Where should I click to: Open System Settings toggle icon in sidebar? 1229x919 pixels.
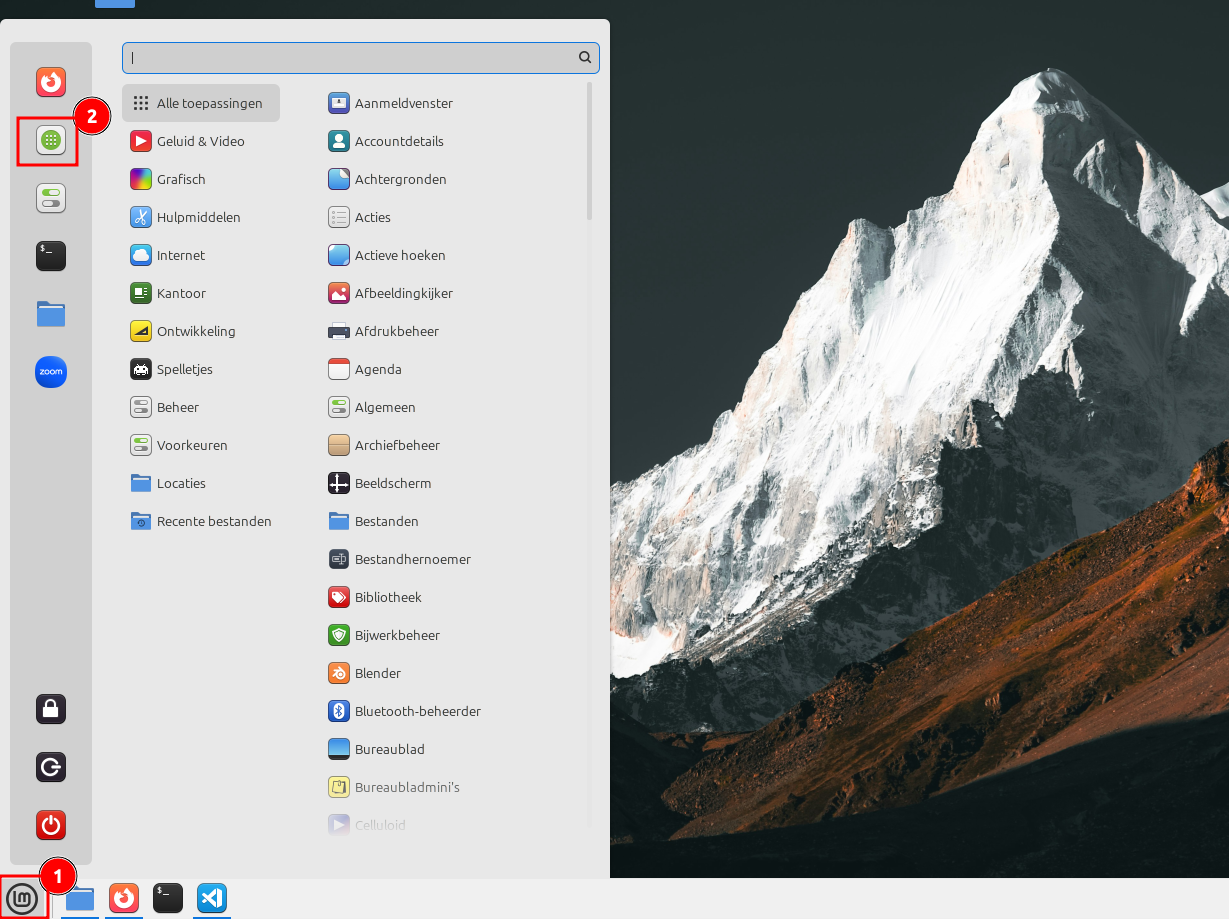[51, 198]
